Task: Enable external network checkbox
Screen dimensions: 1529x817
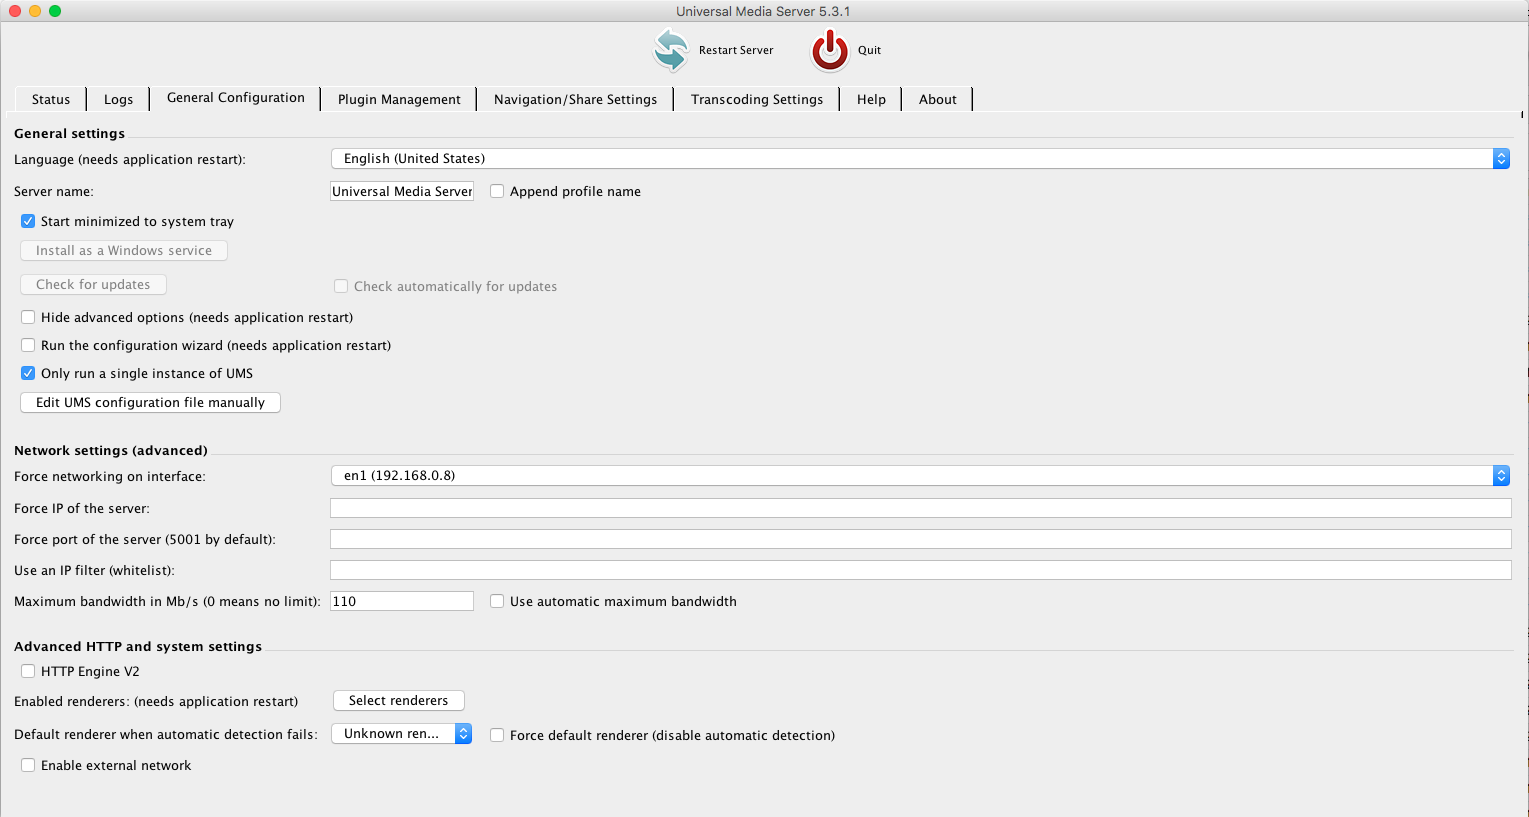Action: click(28, 765)
